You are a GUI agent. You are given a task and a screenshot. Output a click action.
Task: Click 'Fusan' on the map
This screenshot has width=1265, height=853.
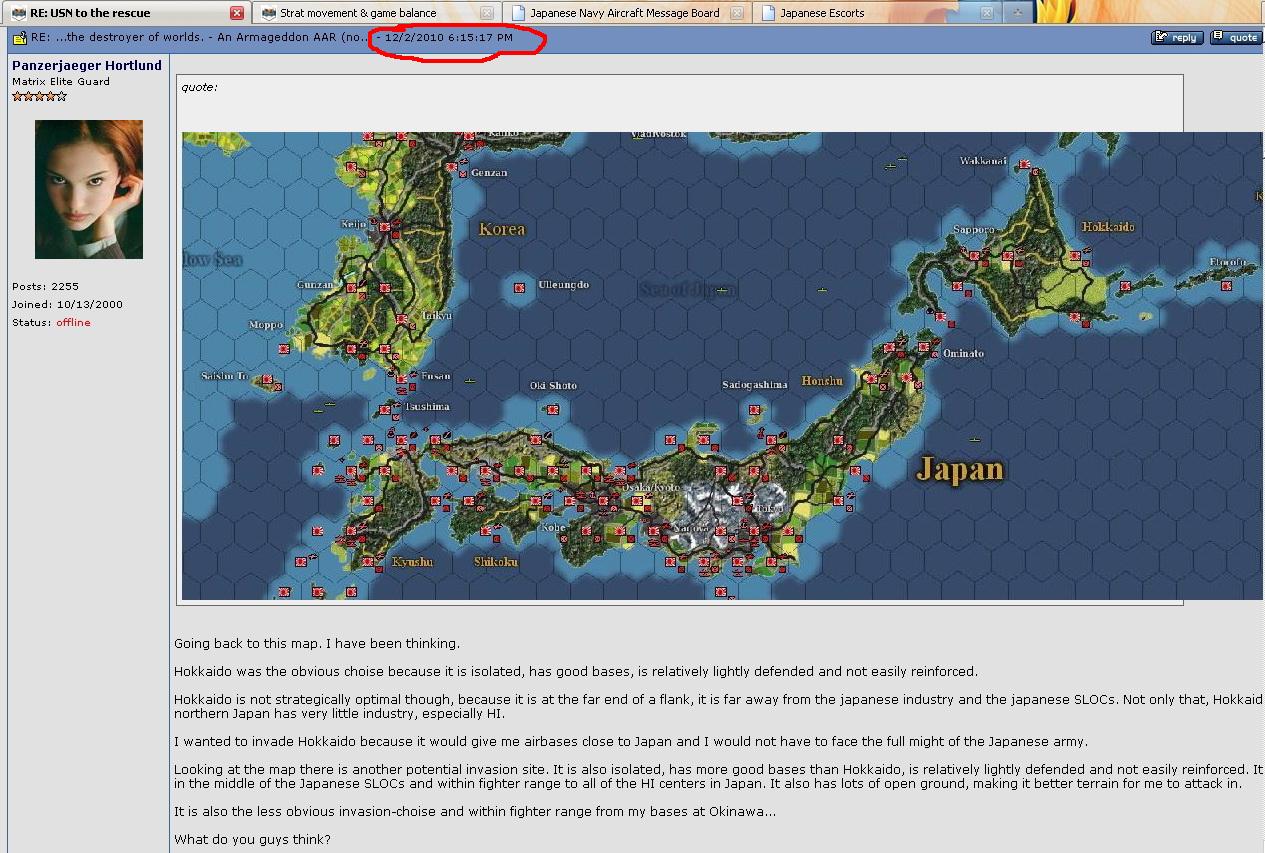(436, 377)
